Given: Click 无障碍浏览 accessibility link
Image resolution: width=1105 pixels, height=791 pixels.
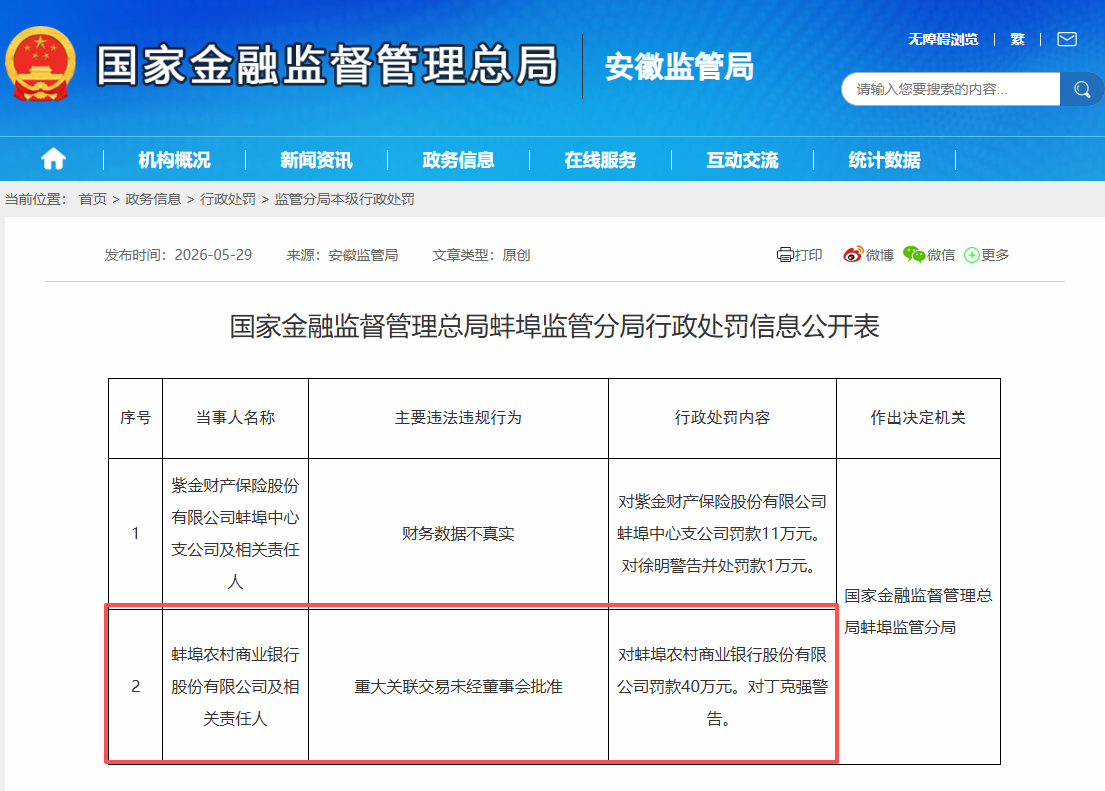Looking at the screenshot, I should pos(943,39).
